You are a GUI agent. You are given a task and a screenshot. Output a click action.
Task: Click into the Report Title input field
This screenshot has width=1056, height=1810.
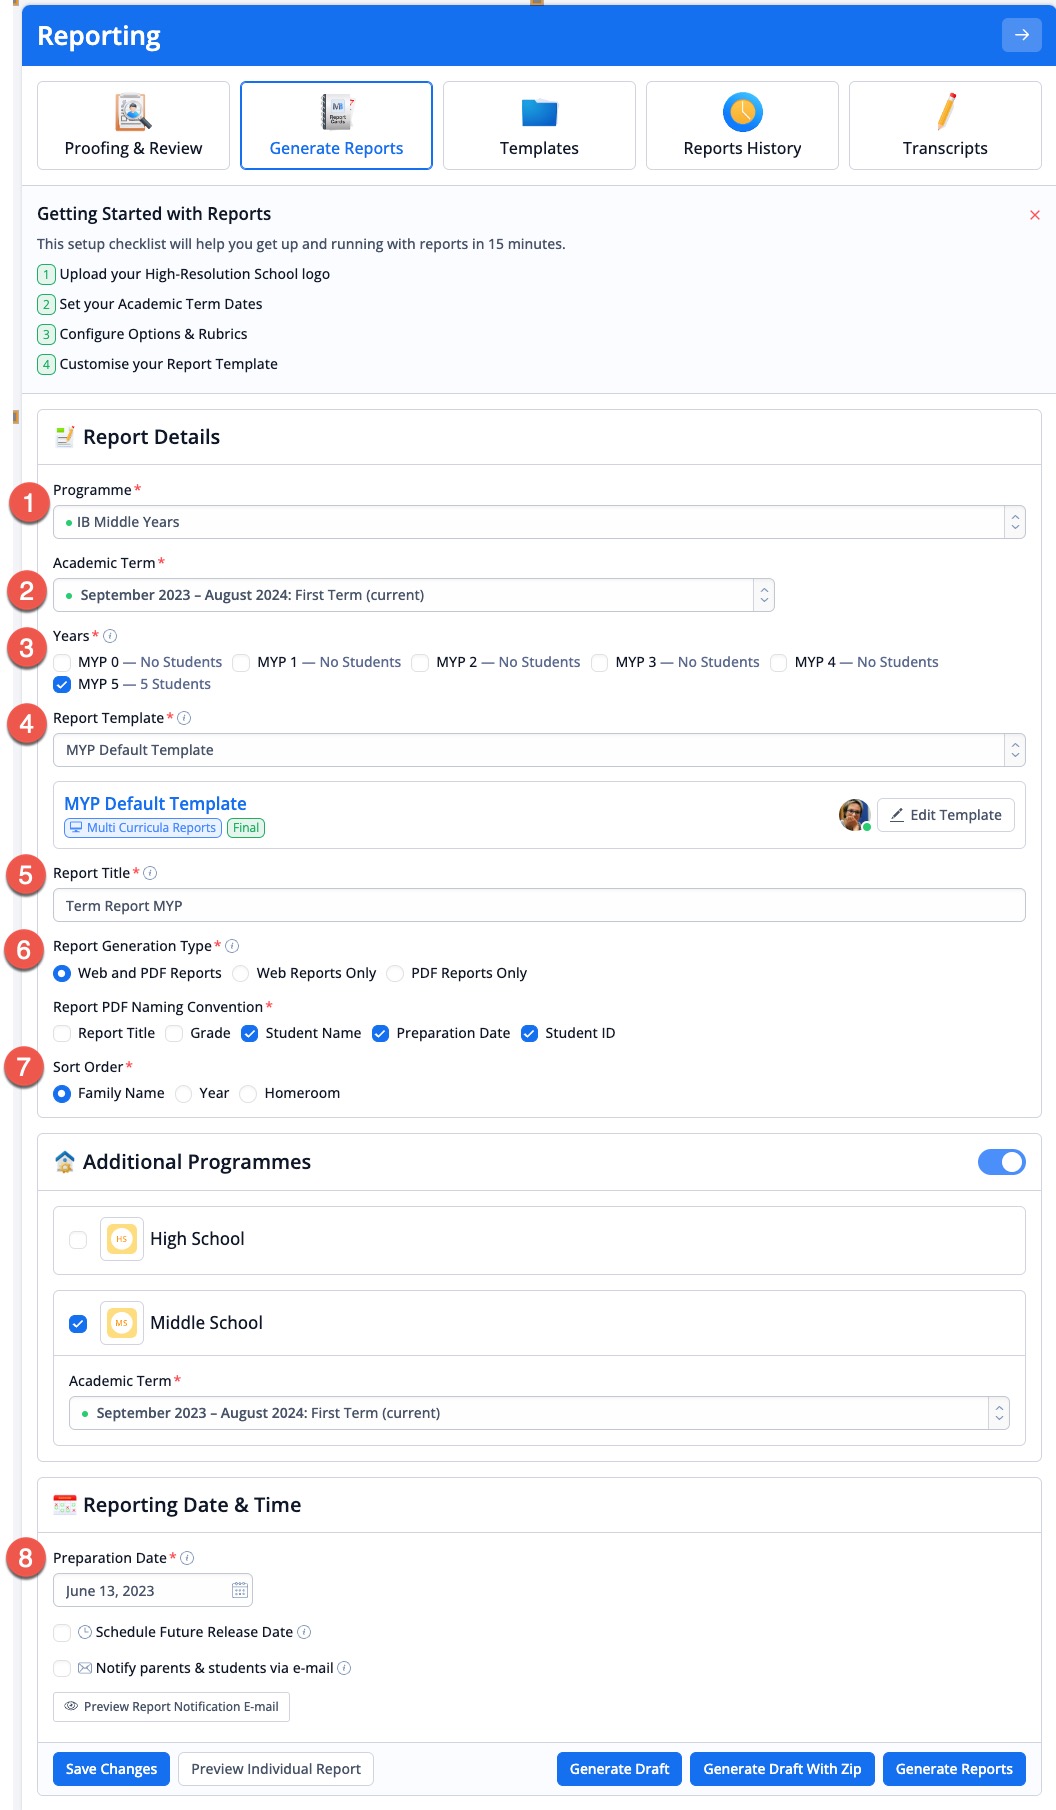point(539,906)
